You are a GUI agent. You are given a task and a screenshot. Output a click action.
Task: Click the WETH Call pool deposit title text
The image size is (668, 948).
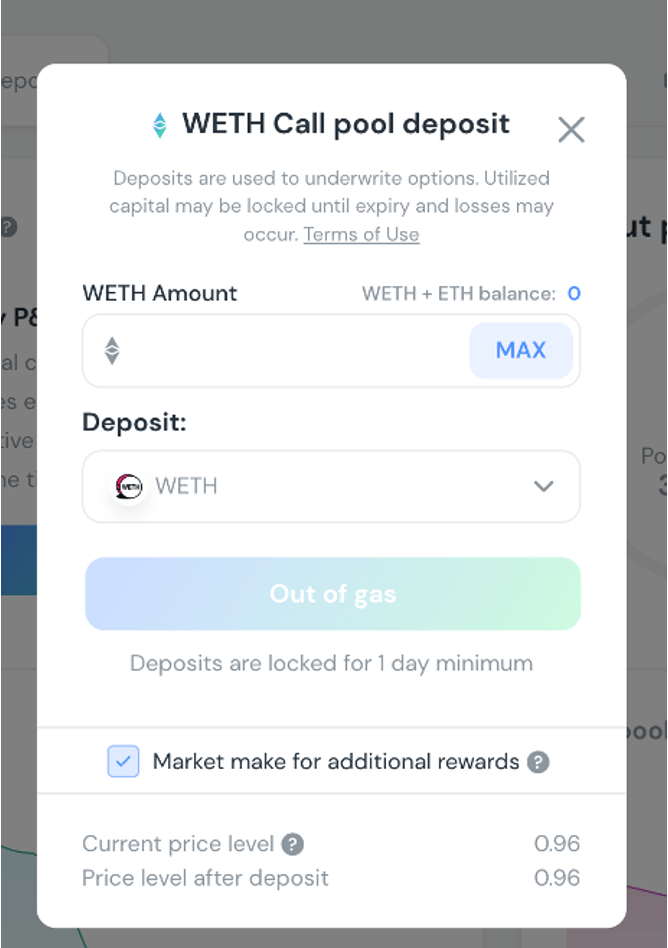345,124
